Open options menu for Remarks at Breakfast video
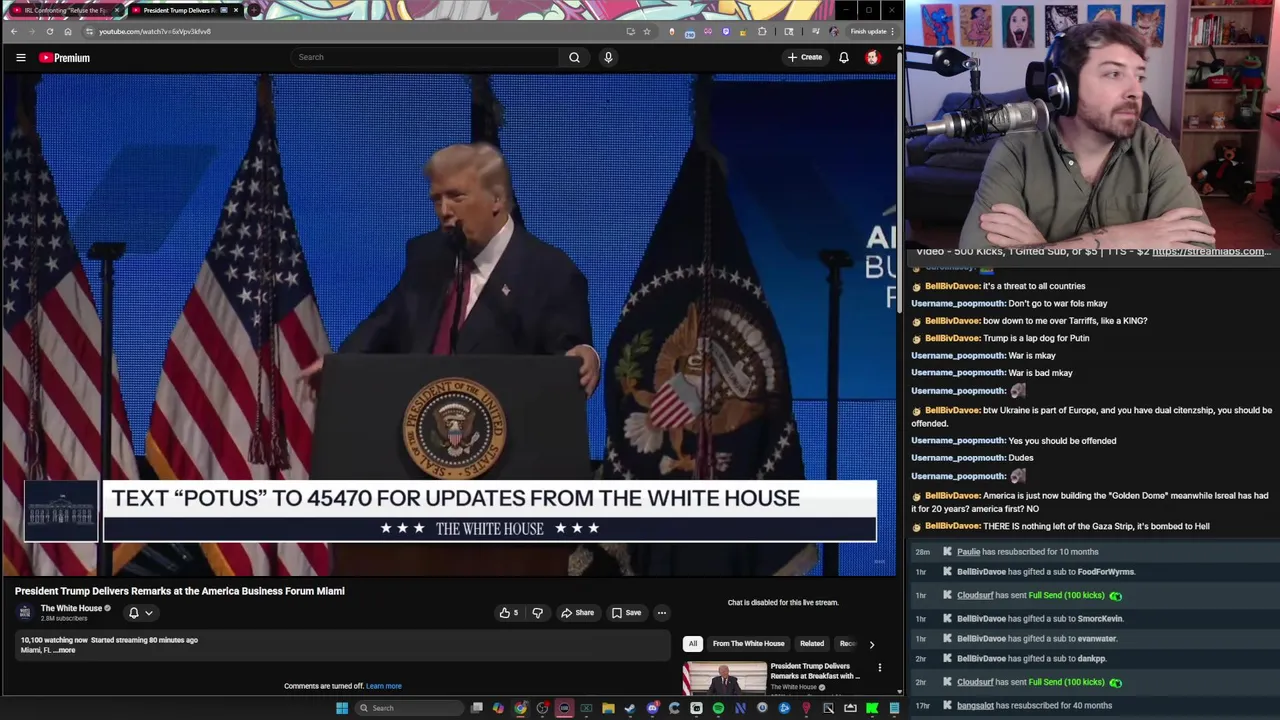 (880, 668)
